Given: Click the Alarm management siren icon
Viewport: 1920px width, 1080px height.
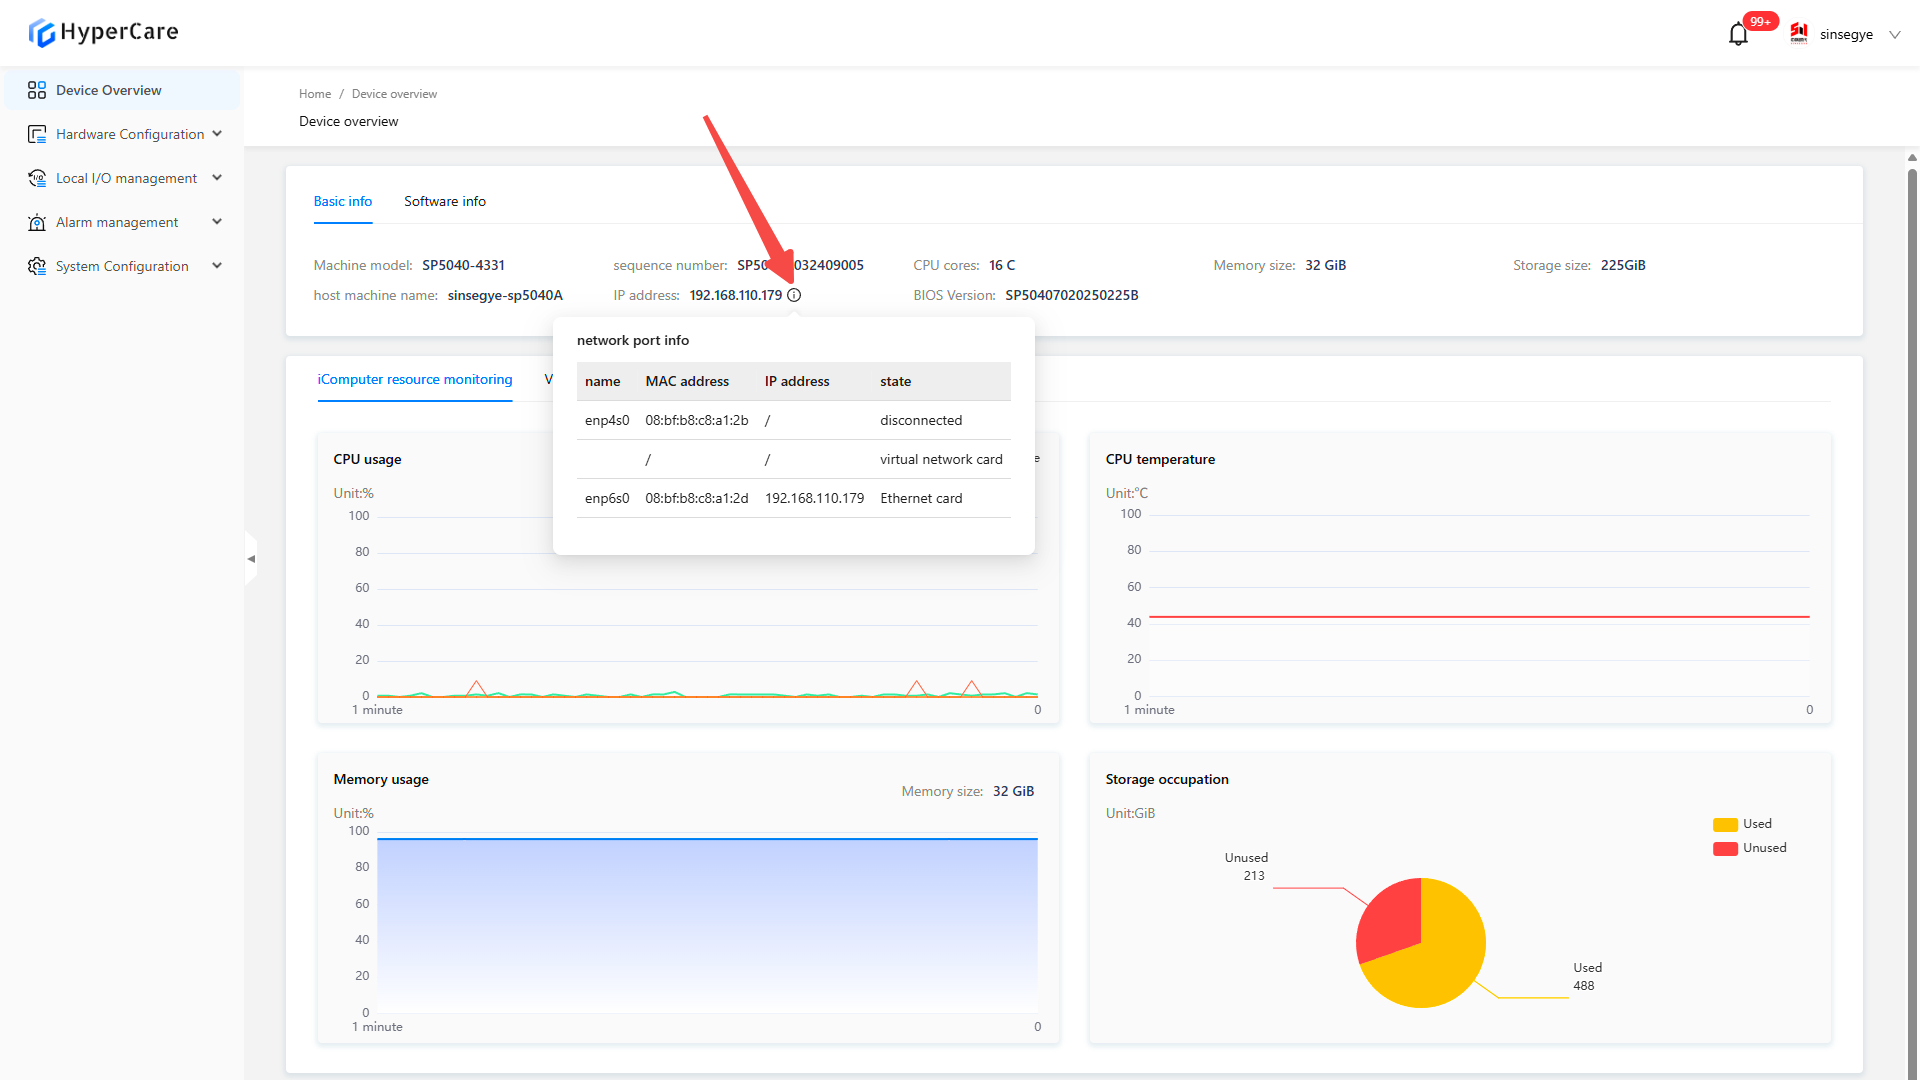Looking at the screenshot, I should point(37,222).
